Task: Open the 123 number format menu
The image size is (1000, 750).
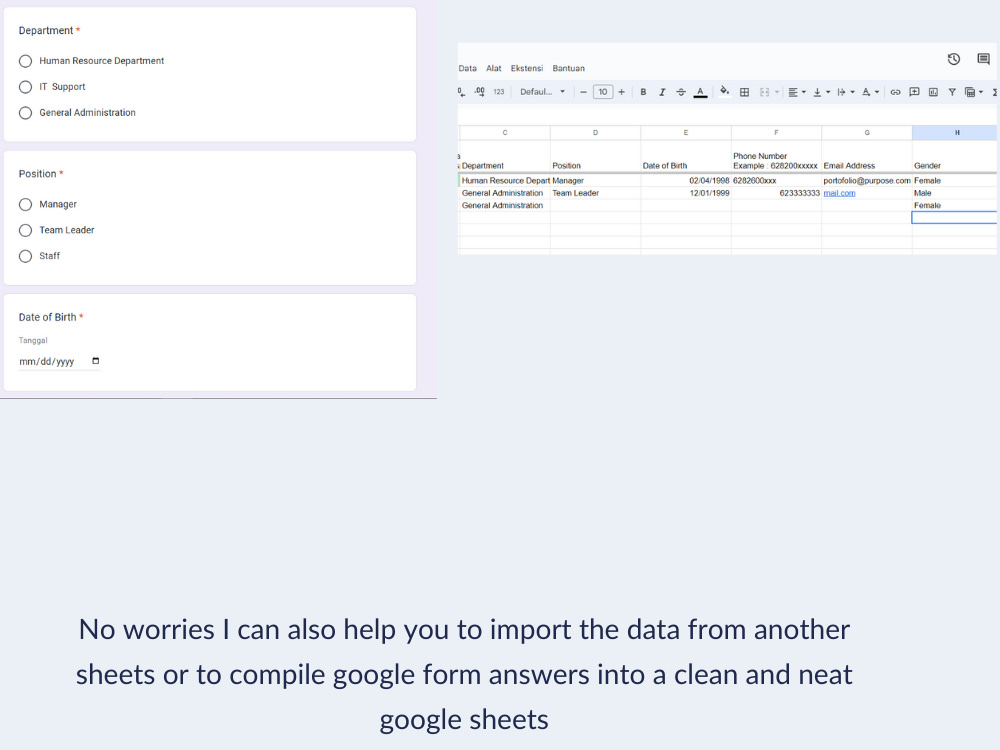Action: [x=499, y=92]
